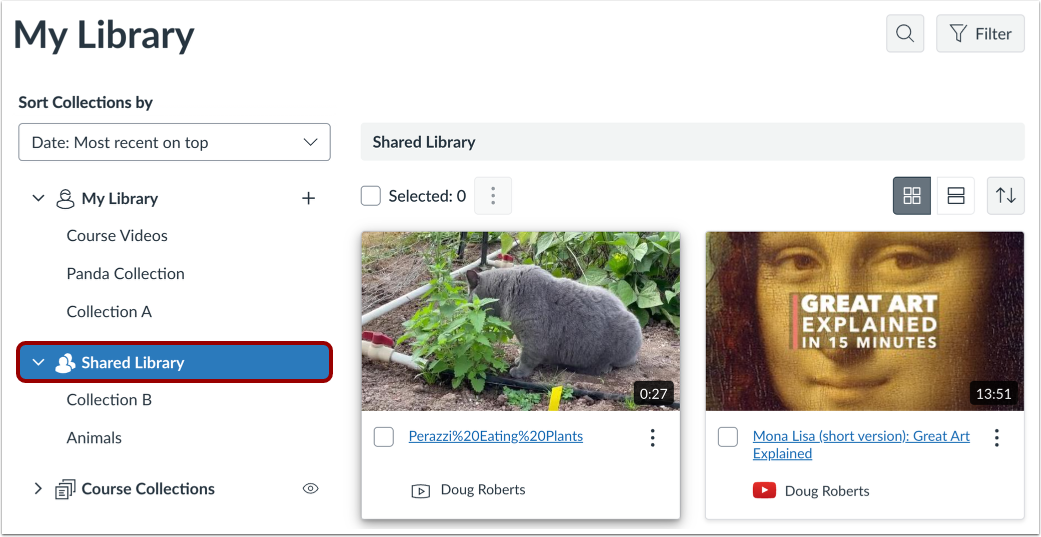Open bulk actions three-dot menu

[x=493, y=196]
